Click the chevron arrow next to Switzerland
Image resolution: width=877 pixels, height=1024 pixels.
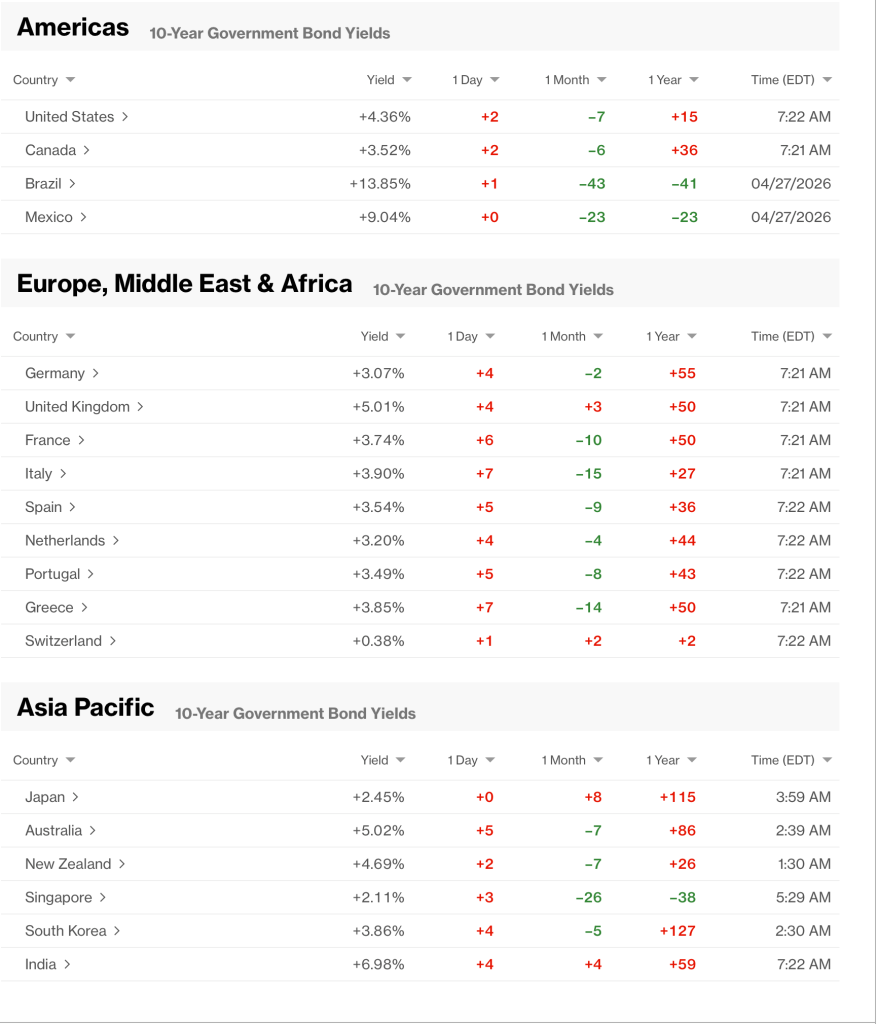pyautogui.click(x=113, y=641)
